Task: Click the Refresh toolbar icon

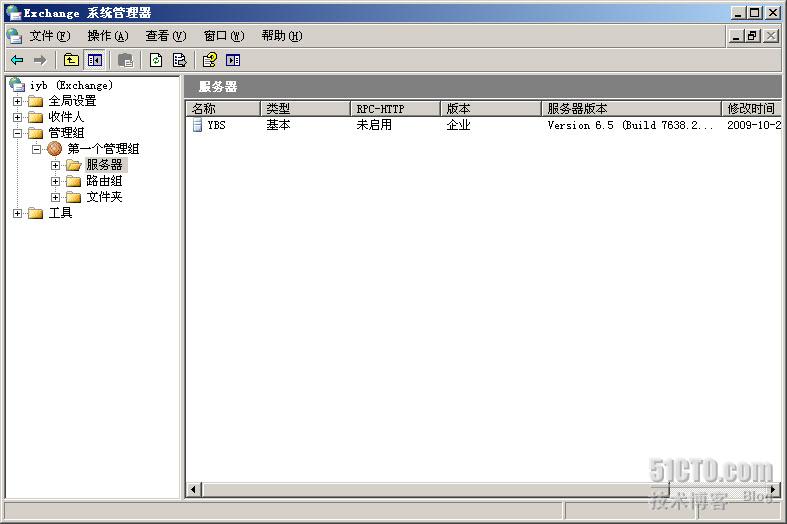Action: (156, 61)
